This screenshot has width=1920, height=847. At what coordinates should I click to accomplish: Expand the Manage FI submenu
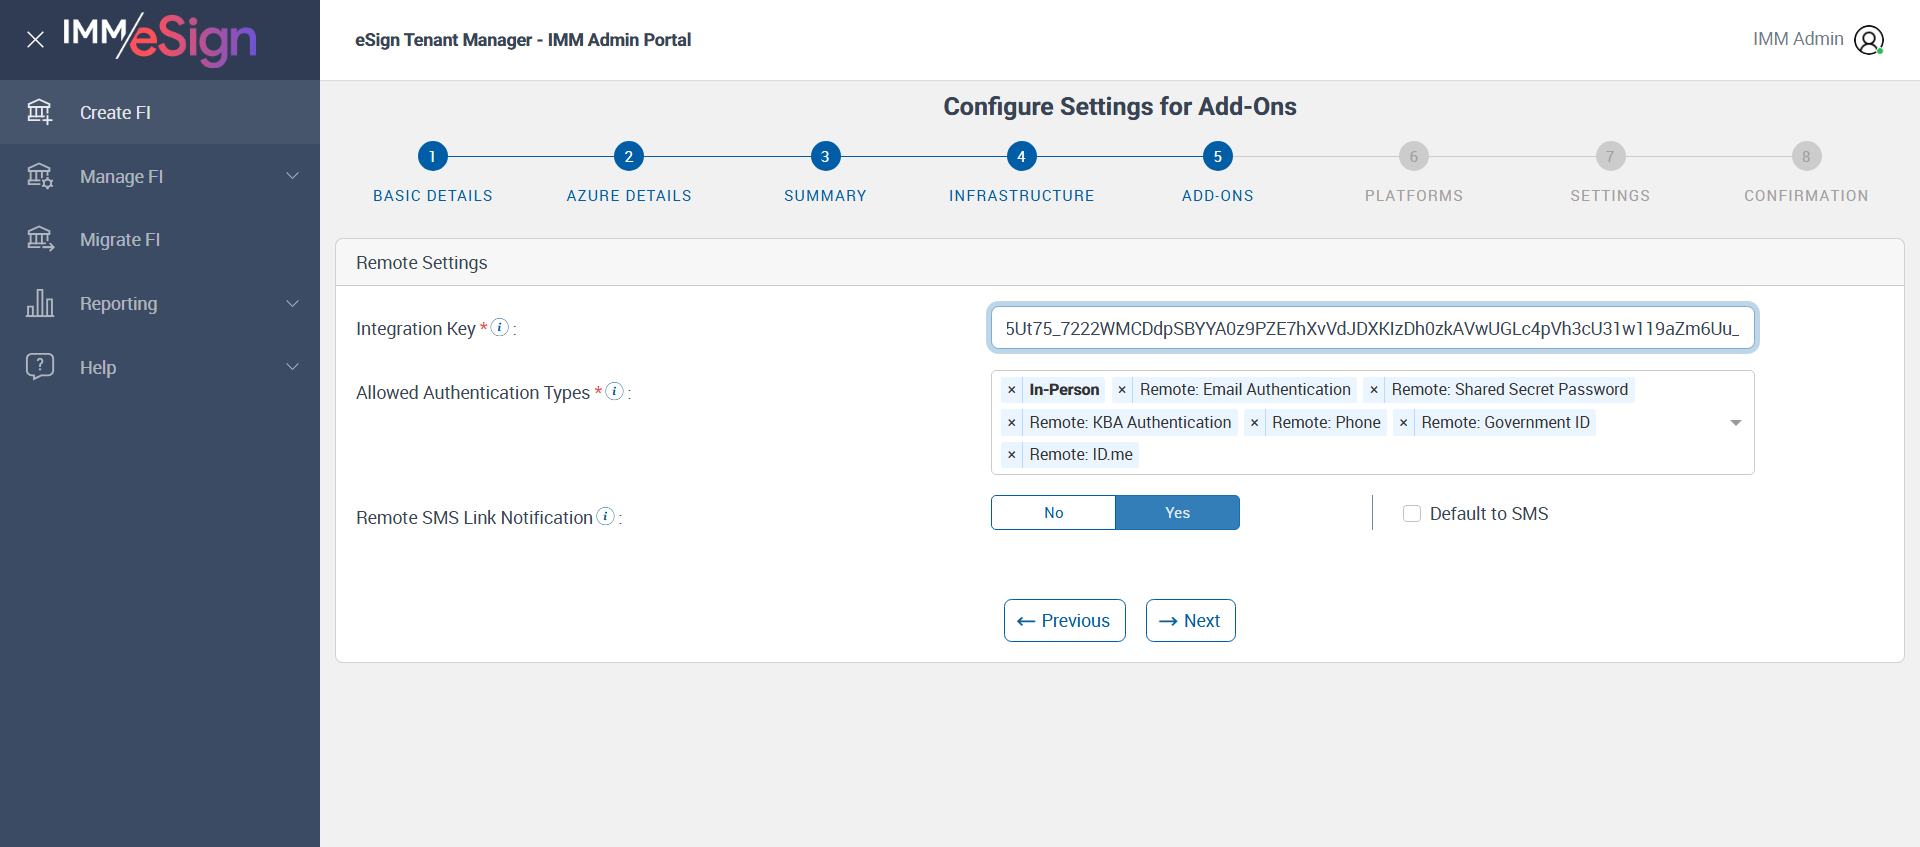tap(292, 176)
